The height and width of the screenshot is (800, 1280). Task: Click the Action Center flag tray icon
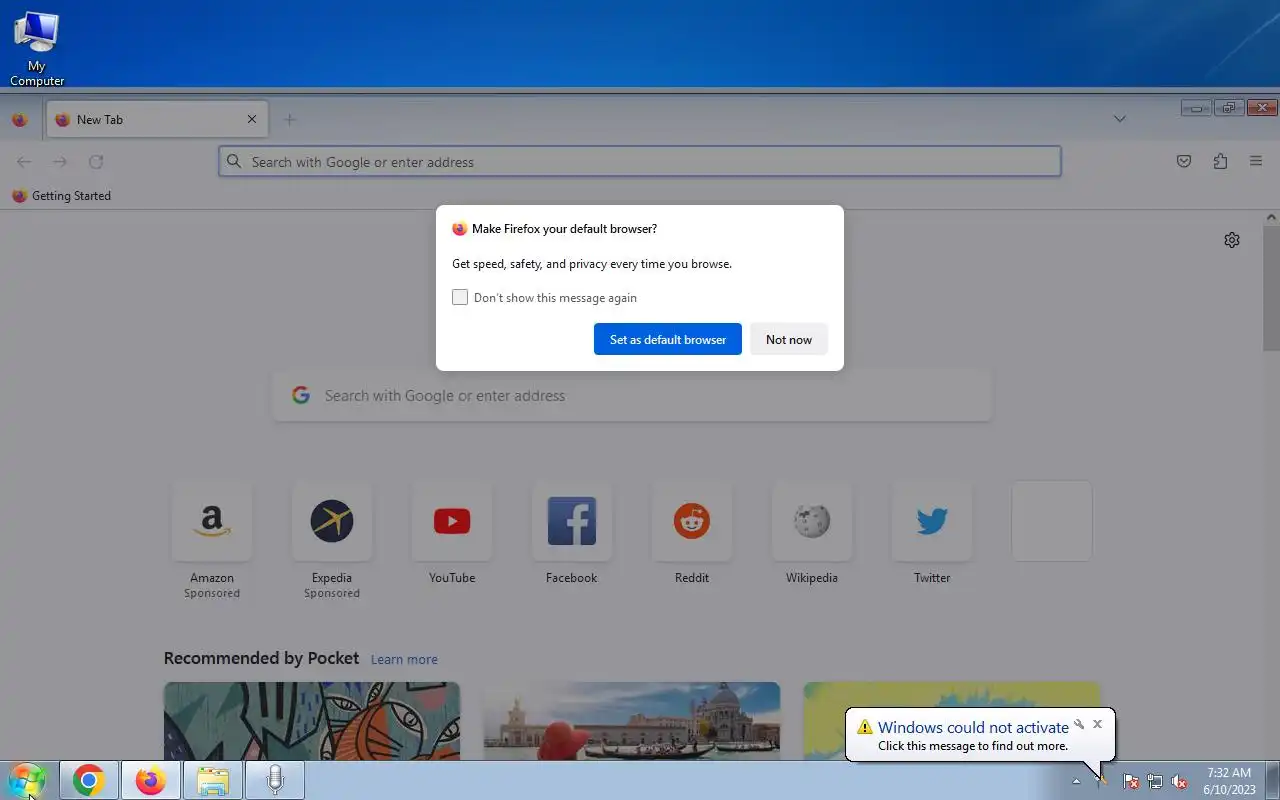[1130, 781]
